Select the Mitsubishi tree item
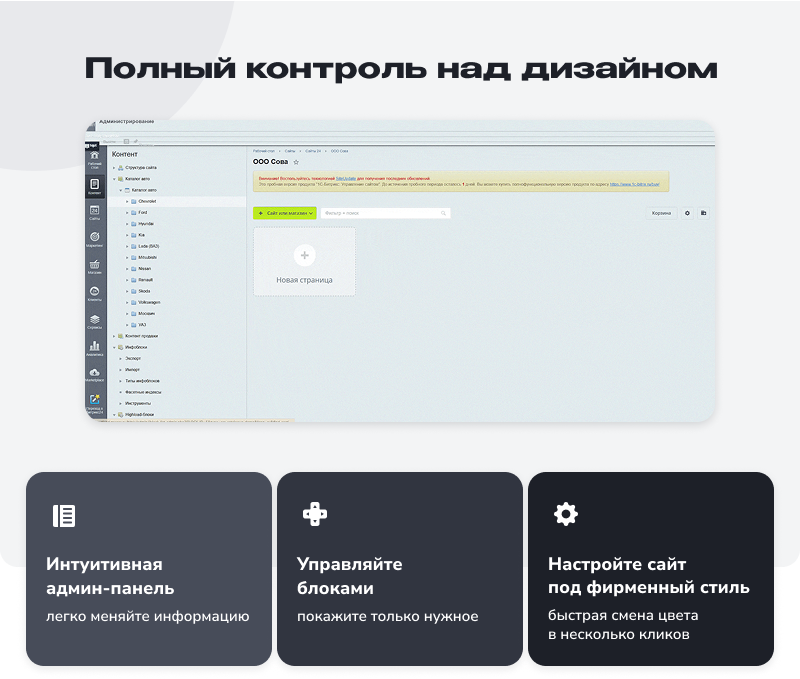Image resolution: width=800 pixels, height=679 pixels. pos(147,258)
